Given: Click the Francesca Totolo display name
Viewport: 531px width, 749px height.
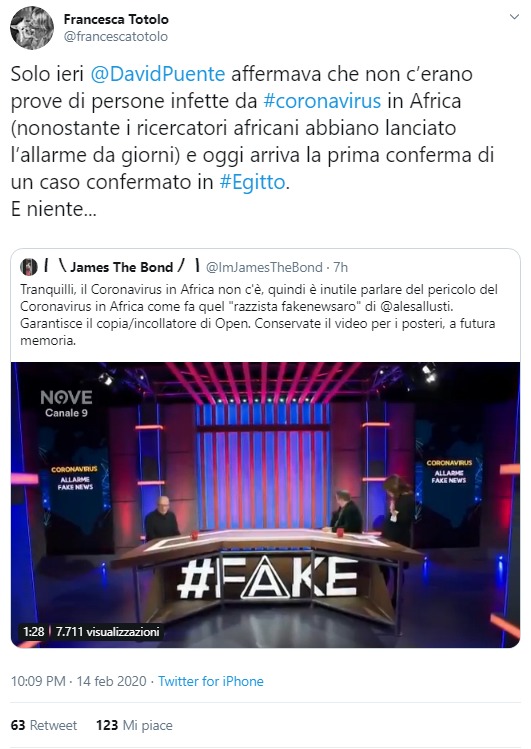Looking at the screenshot, I should [x=116, y=19].
